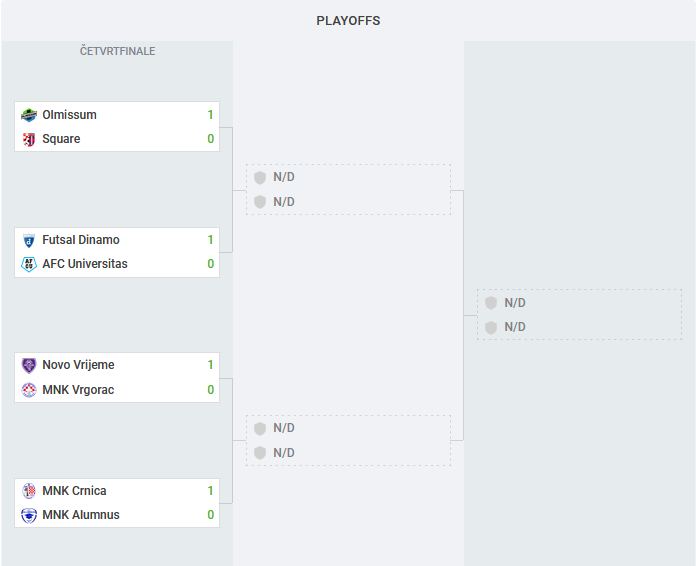Click the MNK Alumnus crest icon
The width and height of the screenshot is (696, 566).
point(29,515)
